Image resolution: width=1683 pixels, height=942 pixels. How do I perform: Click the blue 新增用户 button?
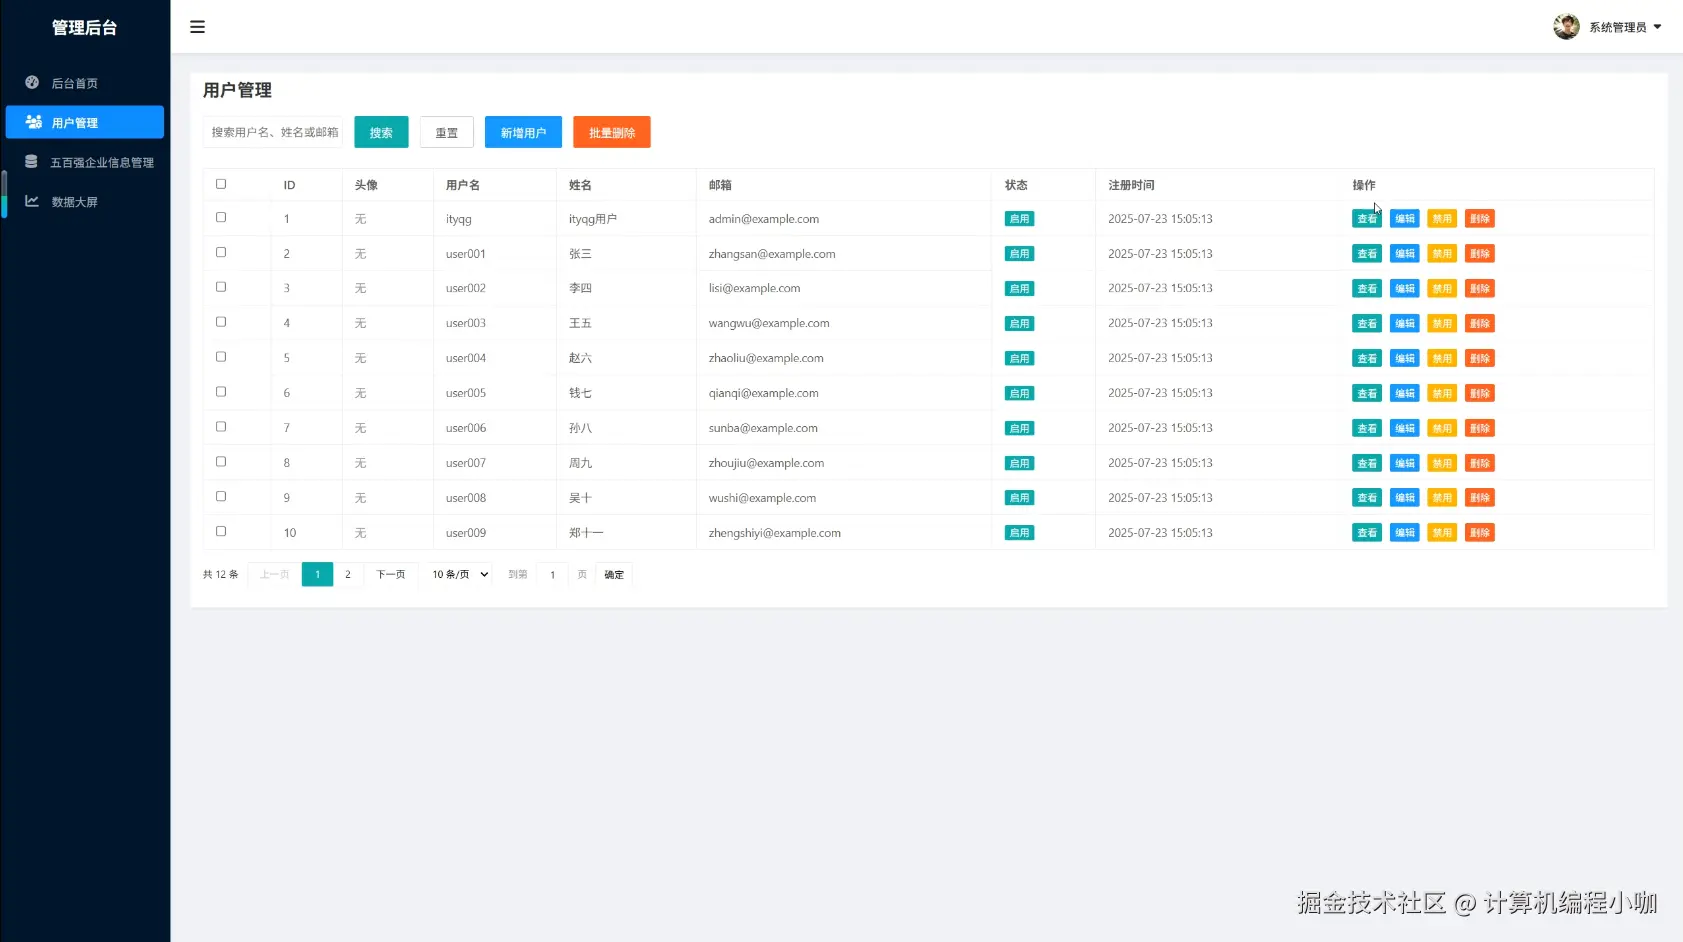pos(523,132)
